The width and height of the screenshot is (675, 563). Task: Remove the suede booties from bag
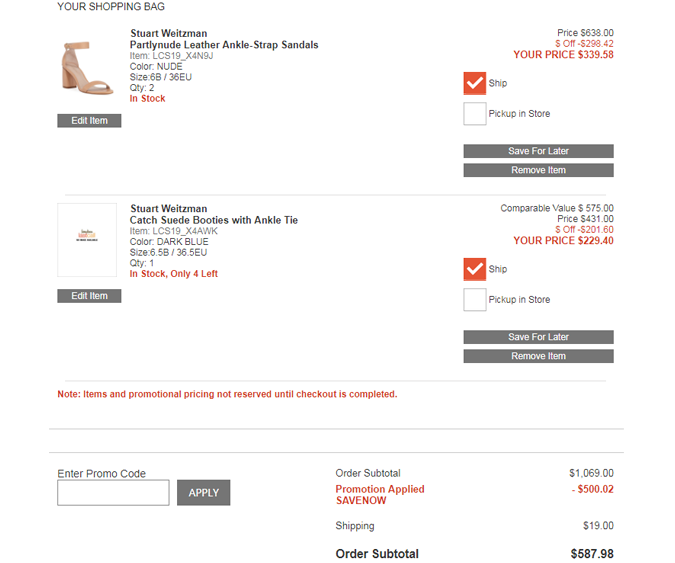538,356
